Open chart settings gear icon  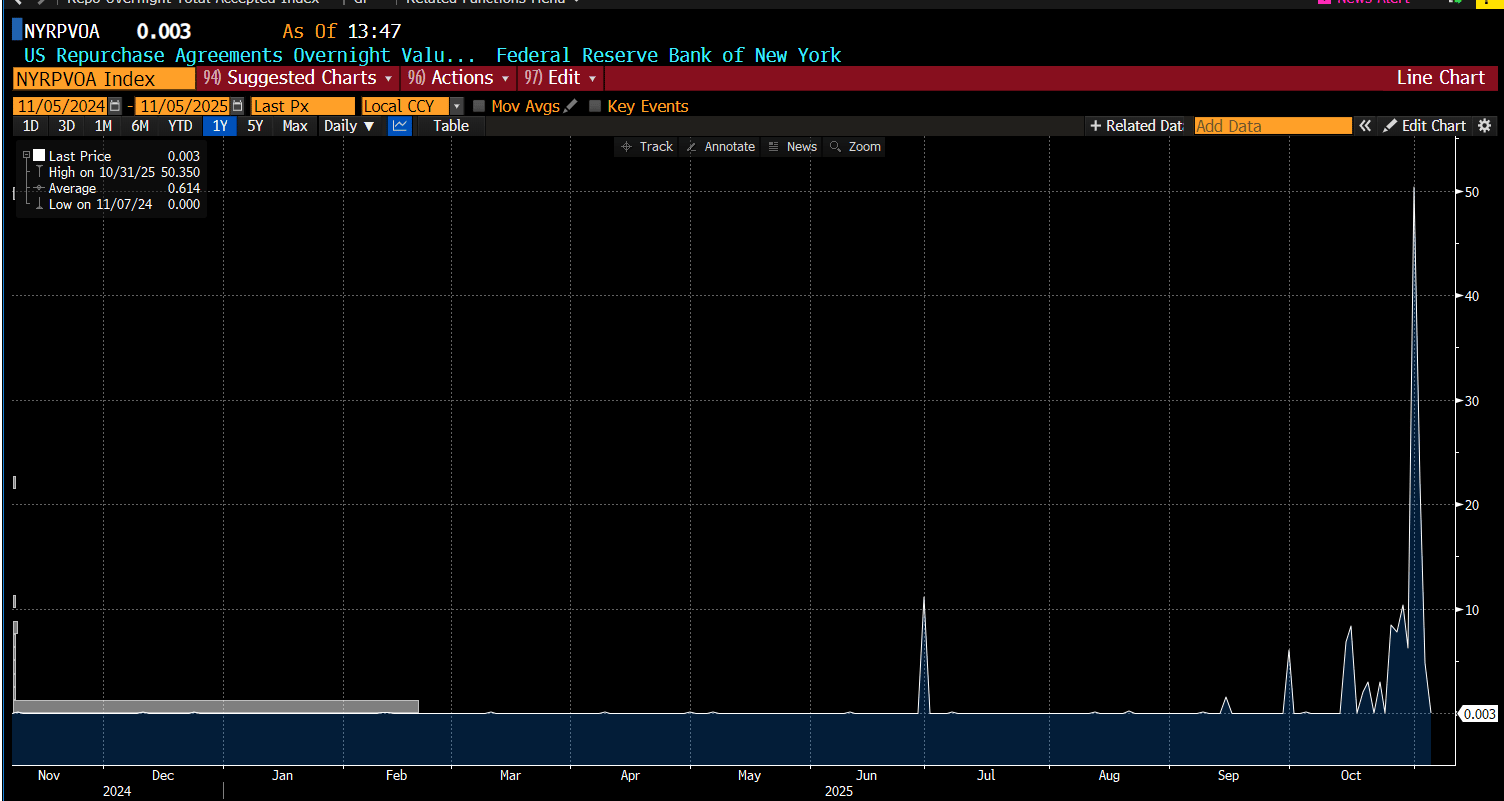coord(1484,126)
